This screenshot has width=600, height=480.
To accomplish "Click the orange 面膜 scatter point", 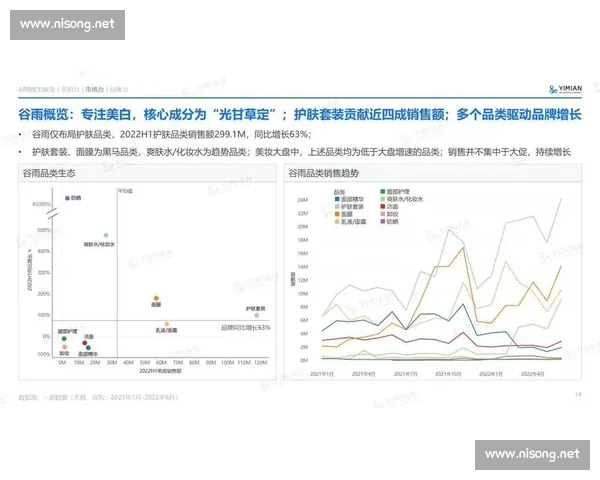I will (156, 298).
